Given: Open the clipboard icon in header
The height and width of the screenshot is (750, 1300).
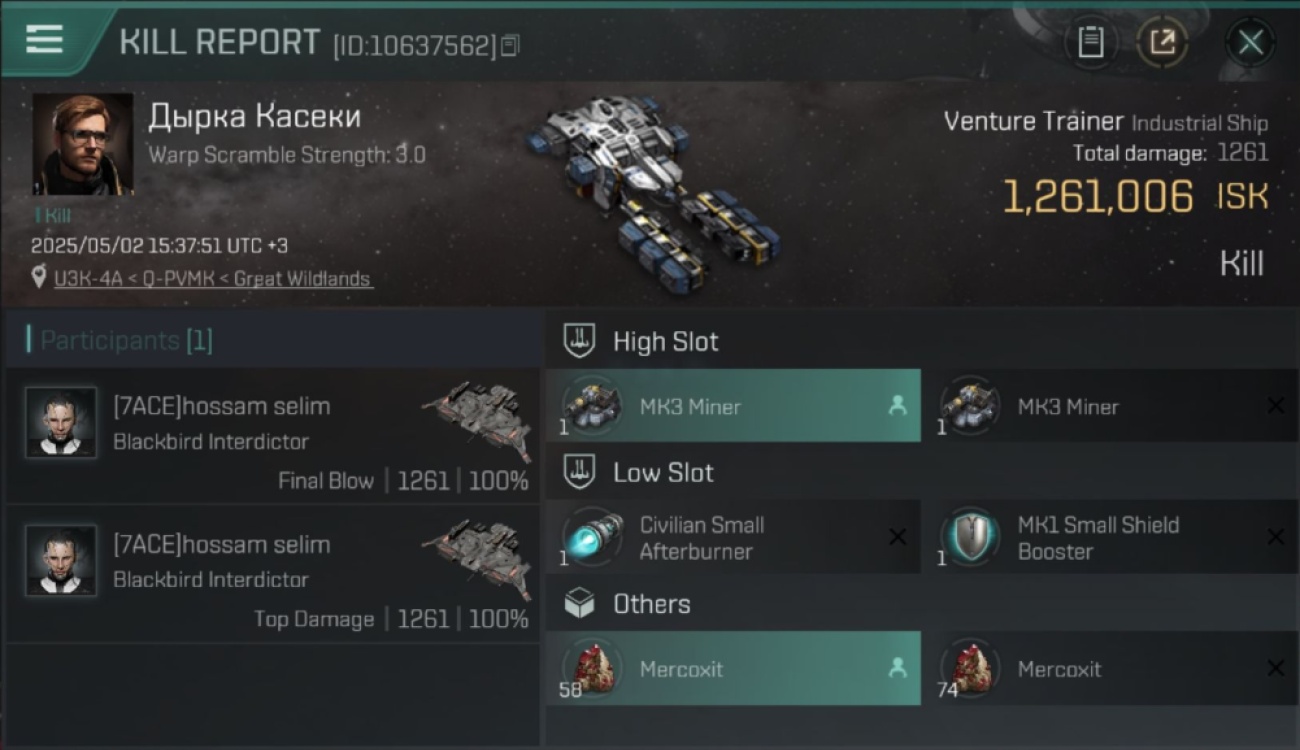Looking at the screenshot, I should (1090, 42).
